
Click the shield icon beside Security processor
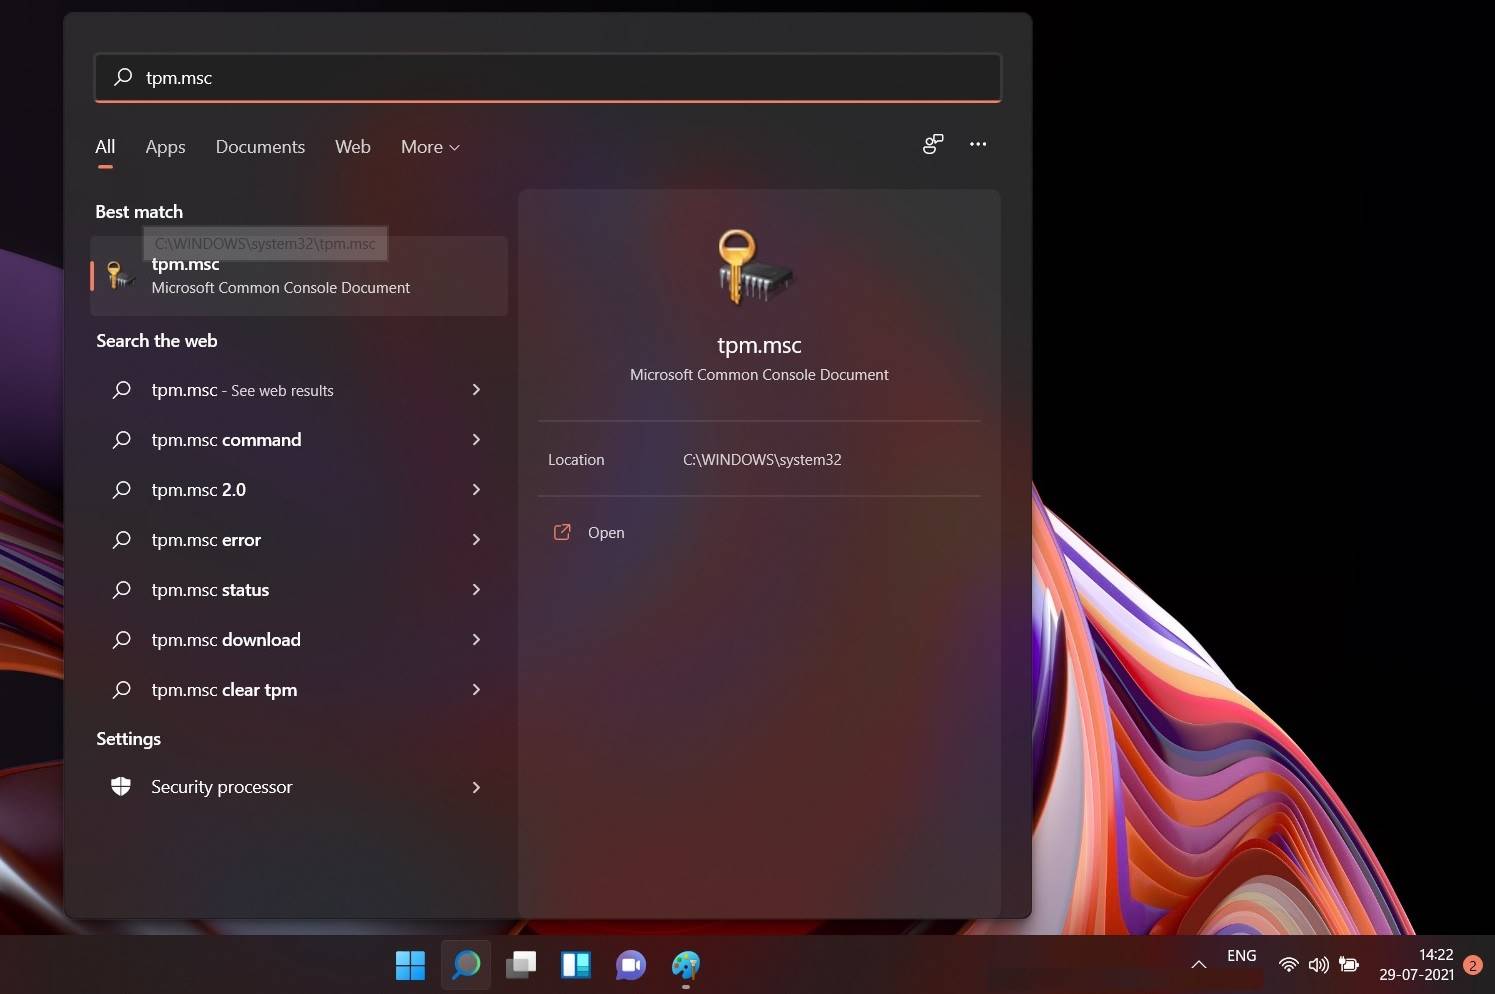pyautogui.click(x=120, y=786)
